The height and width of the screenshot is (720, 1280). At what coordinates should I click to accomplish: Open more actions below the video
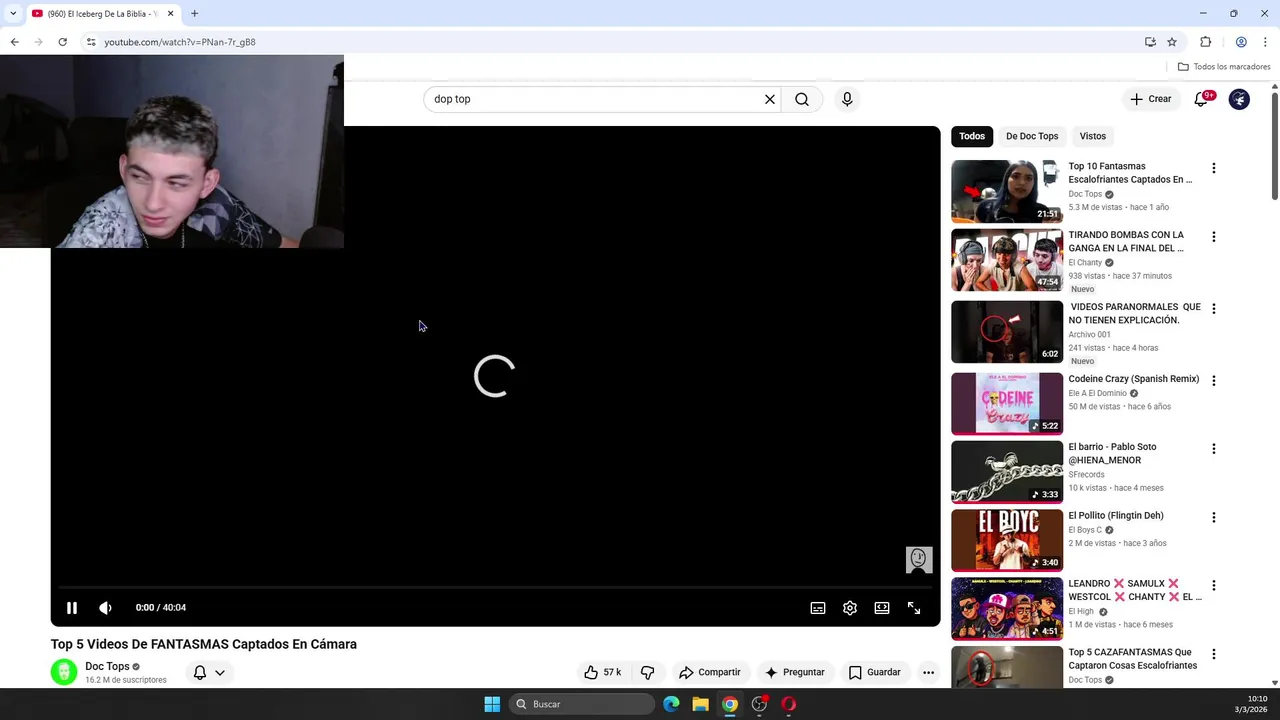(928, 672)
